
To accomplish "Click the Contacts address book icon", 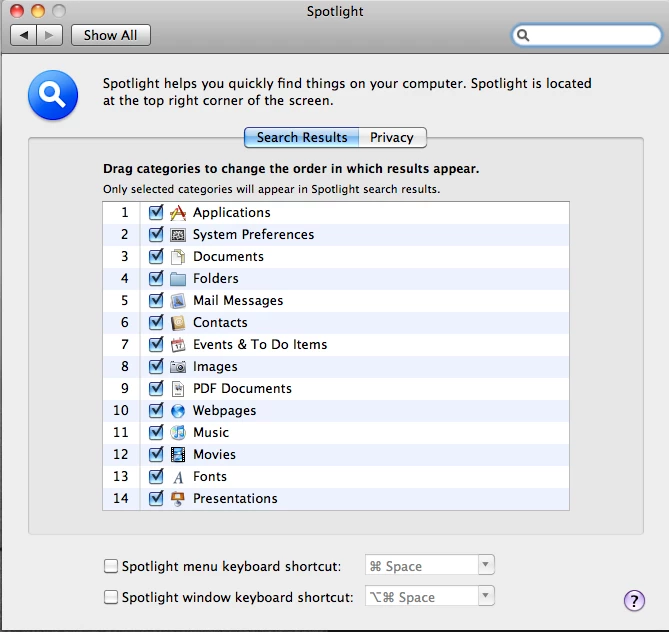I will [x=178, y=323].
